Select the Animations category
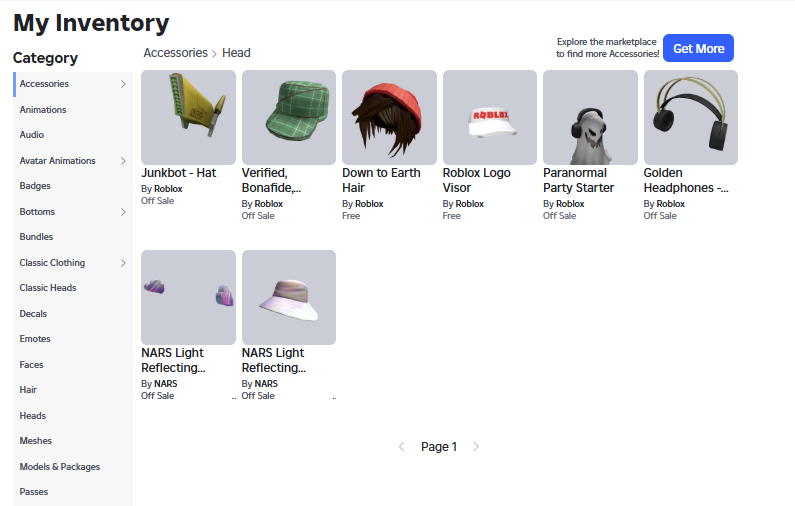The height and width of the screenshot is (506, 795). coord(73,110)
